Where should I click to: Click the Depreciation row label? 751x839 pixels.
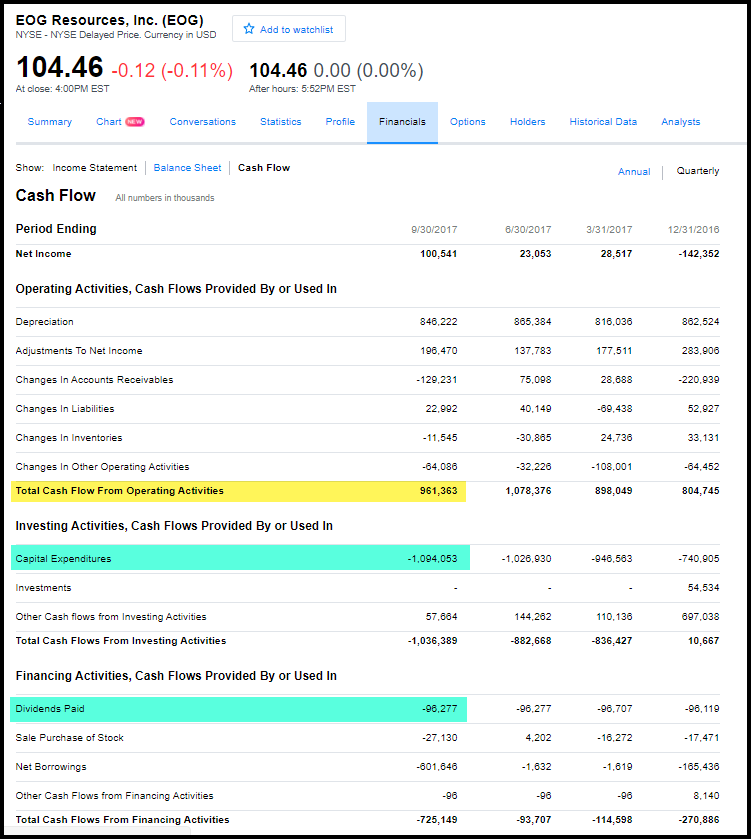[44, 322]
